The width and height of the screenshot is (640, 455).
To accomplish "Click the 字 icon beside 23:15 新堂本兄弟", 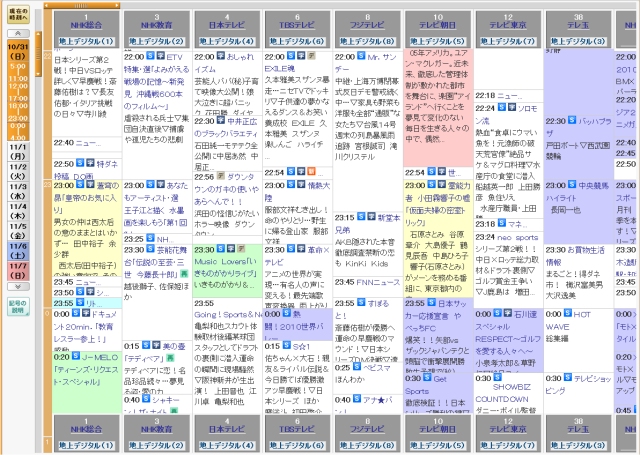I will pos(371,217).
